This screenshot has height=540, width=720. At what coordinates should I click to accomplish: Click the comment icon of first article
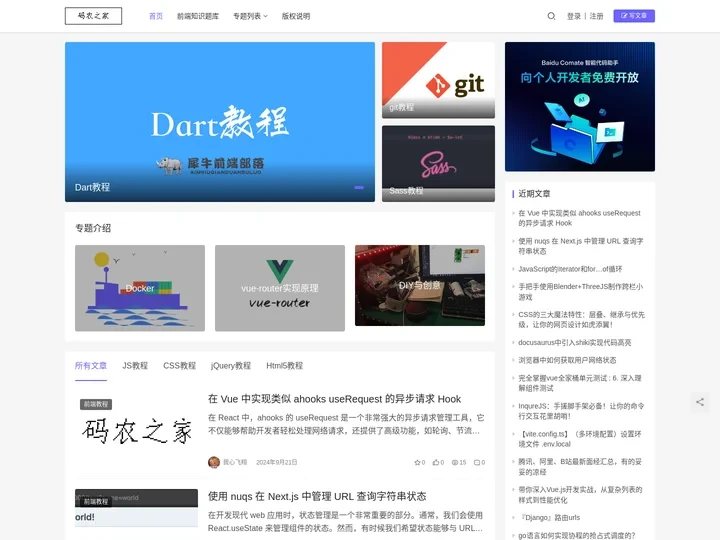(x=477, y=462)
